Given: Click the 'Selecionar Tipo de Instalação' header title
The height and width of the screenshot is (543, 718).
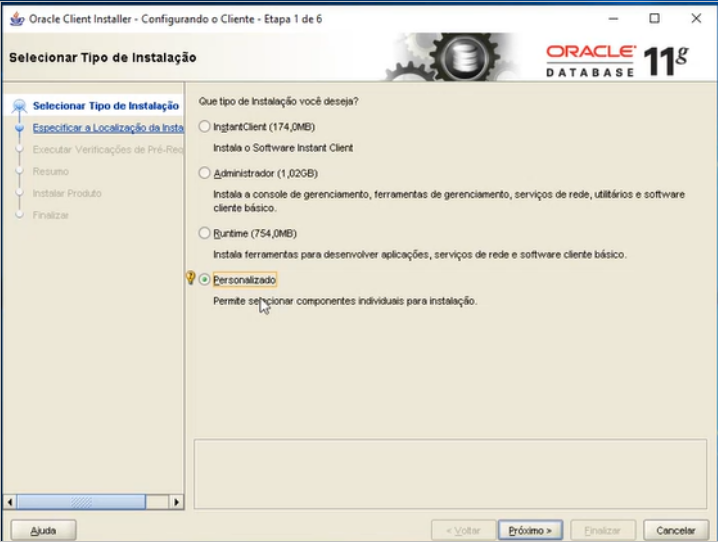Looking at the screenshot, I should (103, 58).
